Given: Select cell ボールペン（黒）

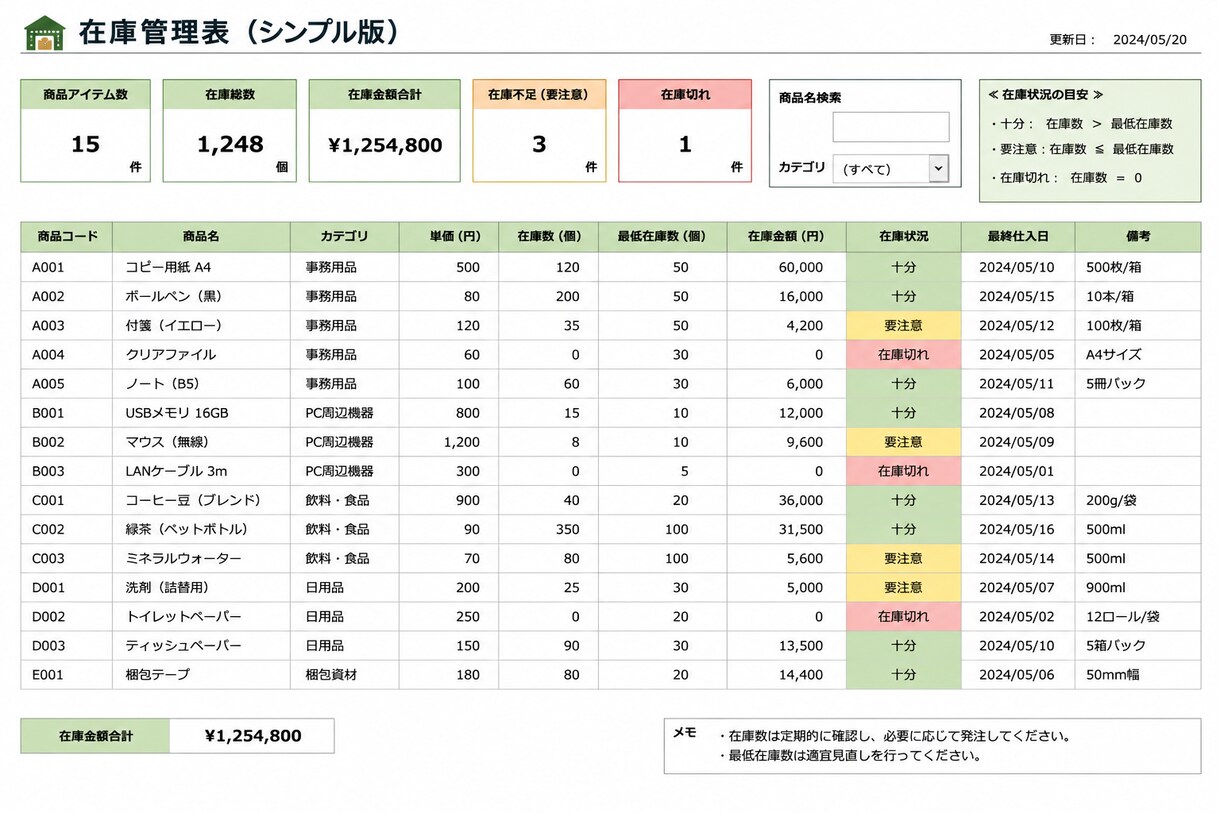Looking at the screenshot, I should 201,297.
